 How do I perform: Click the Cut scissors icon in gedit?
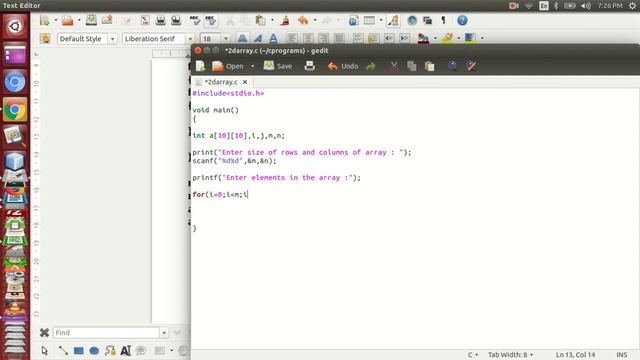click(394, 66)
